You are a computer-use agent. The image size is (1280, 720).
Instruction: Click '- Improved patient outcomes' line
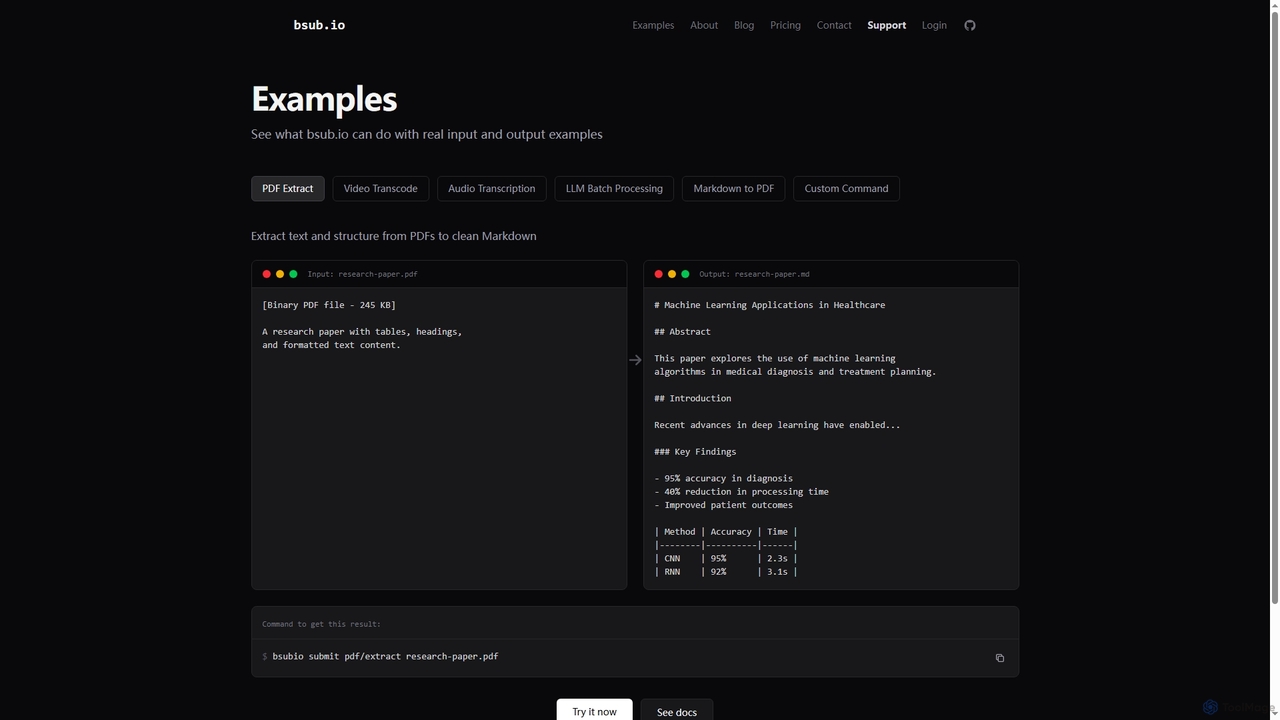(724, 505)
